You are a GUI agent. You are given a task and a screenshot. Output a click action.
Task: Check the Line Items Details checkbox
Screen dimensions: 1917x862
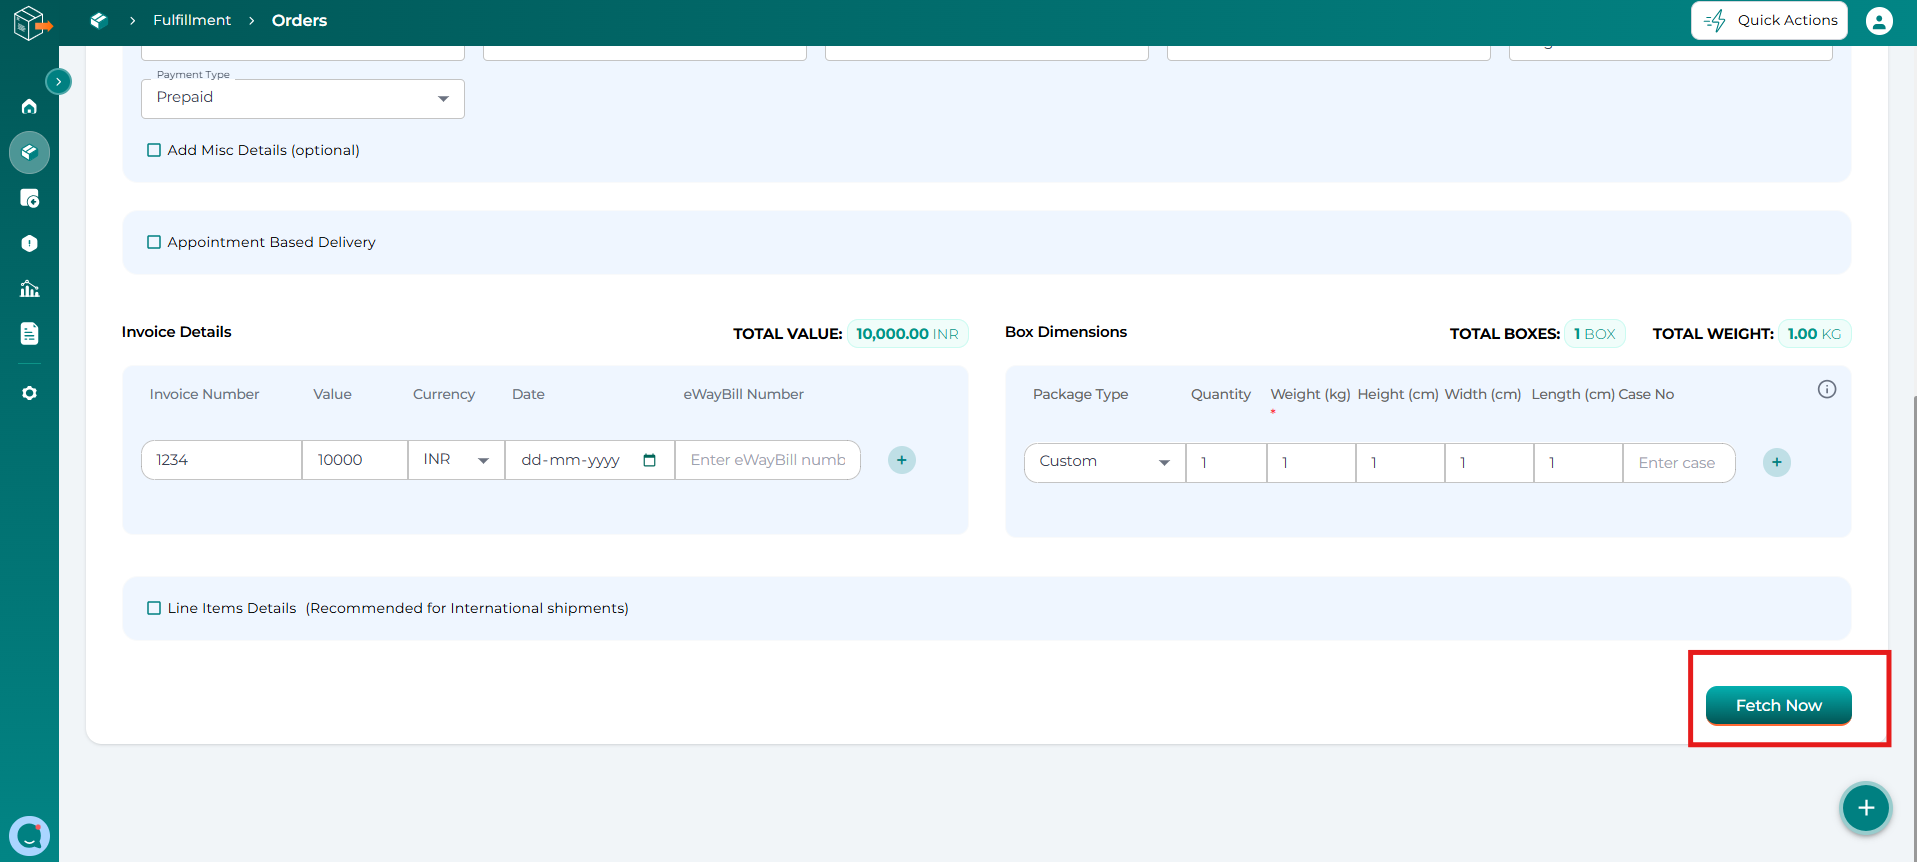(154, 608)
